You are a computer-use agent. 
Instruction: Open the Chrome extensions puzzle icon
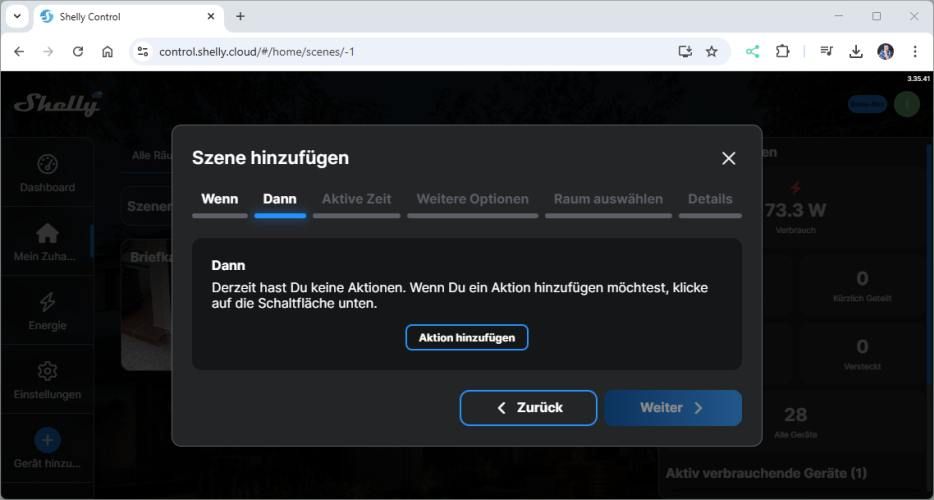(783, 51)
